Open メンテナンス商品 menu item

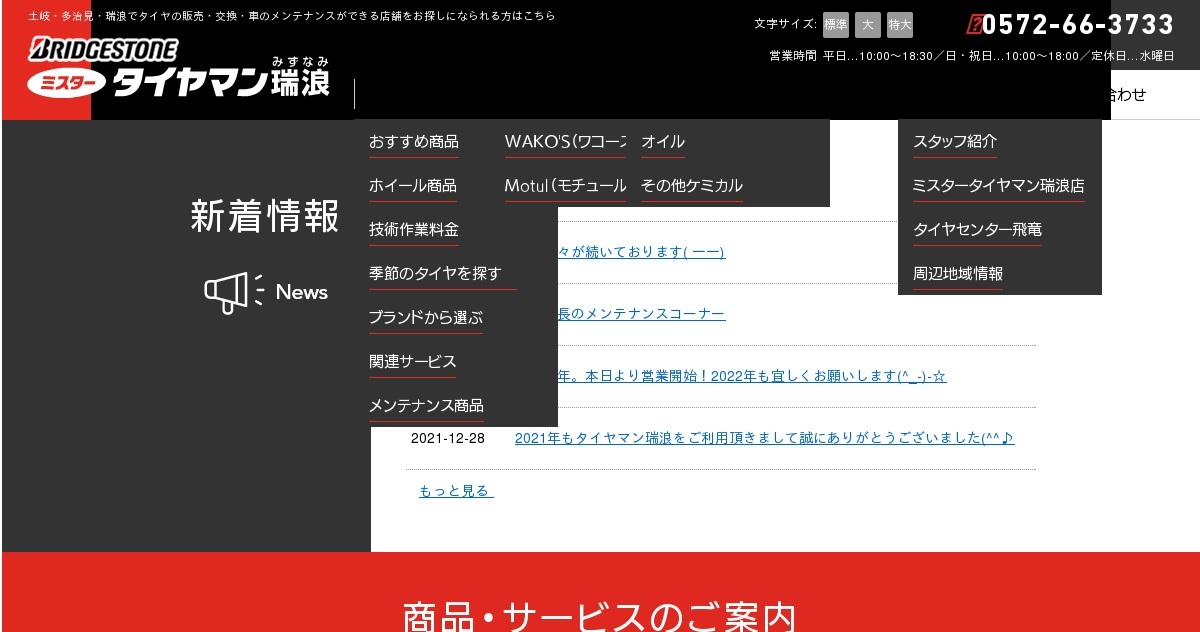pyautogui.click(x=426, y=406)
